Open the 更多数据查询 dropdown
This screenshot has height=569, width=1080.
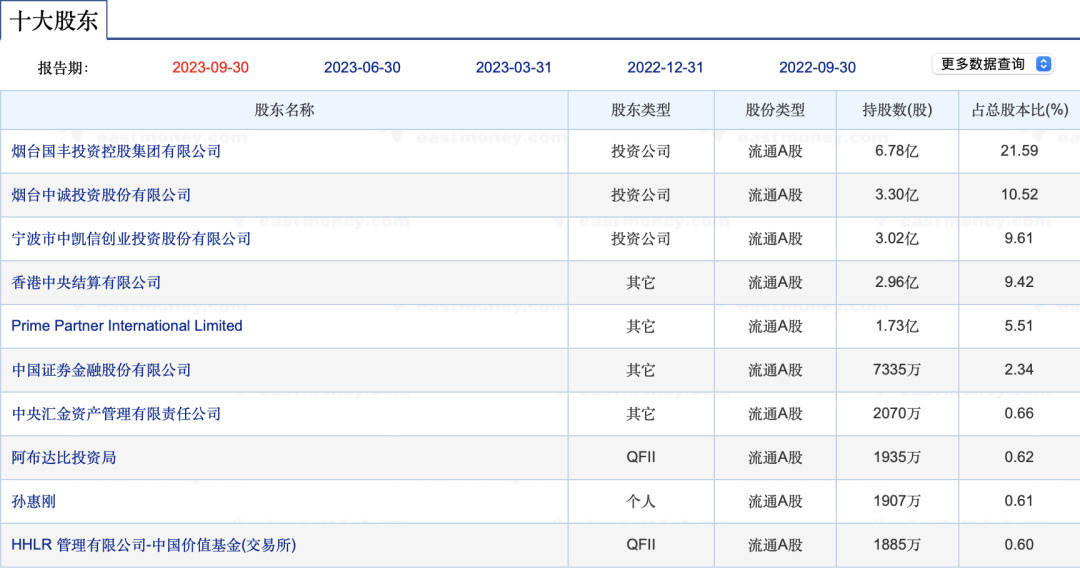pos(993,64)
